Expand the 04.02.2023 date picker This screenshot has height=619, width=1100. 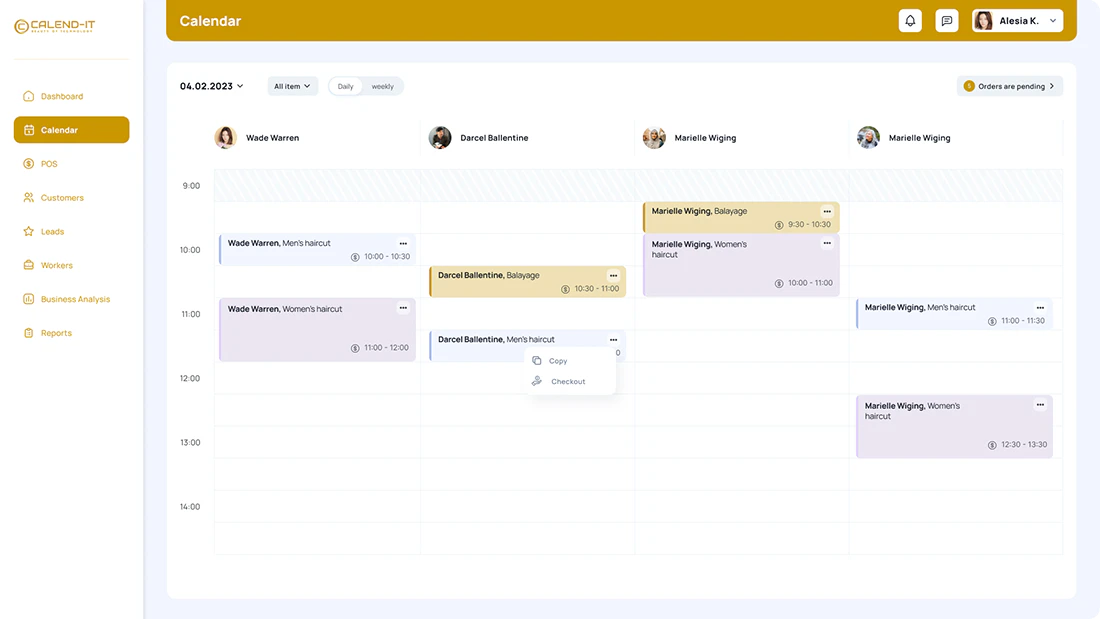208,85
